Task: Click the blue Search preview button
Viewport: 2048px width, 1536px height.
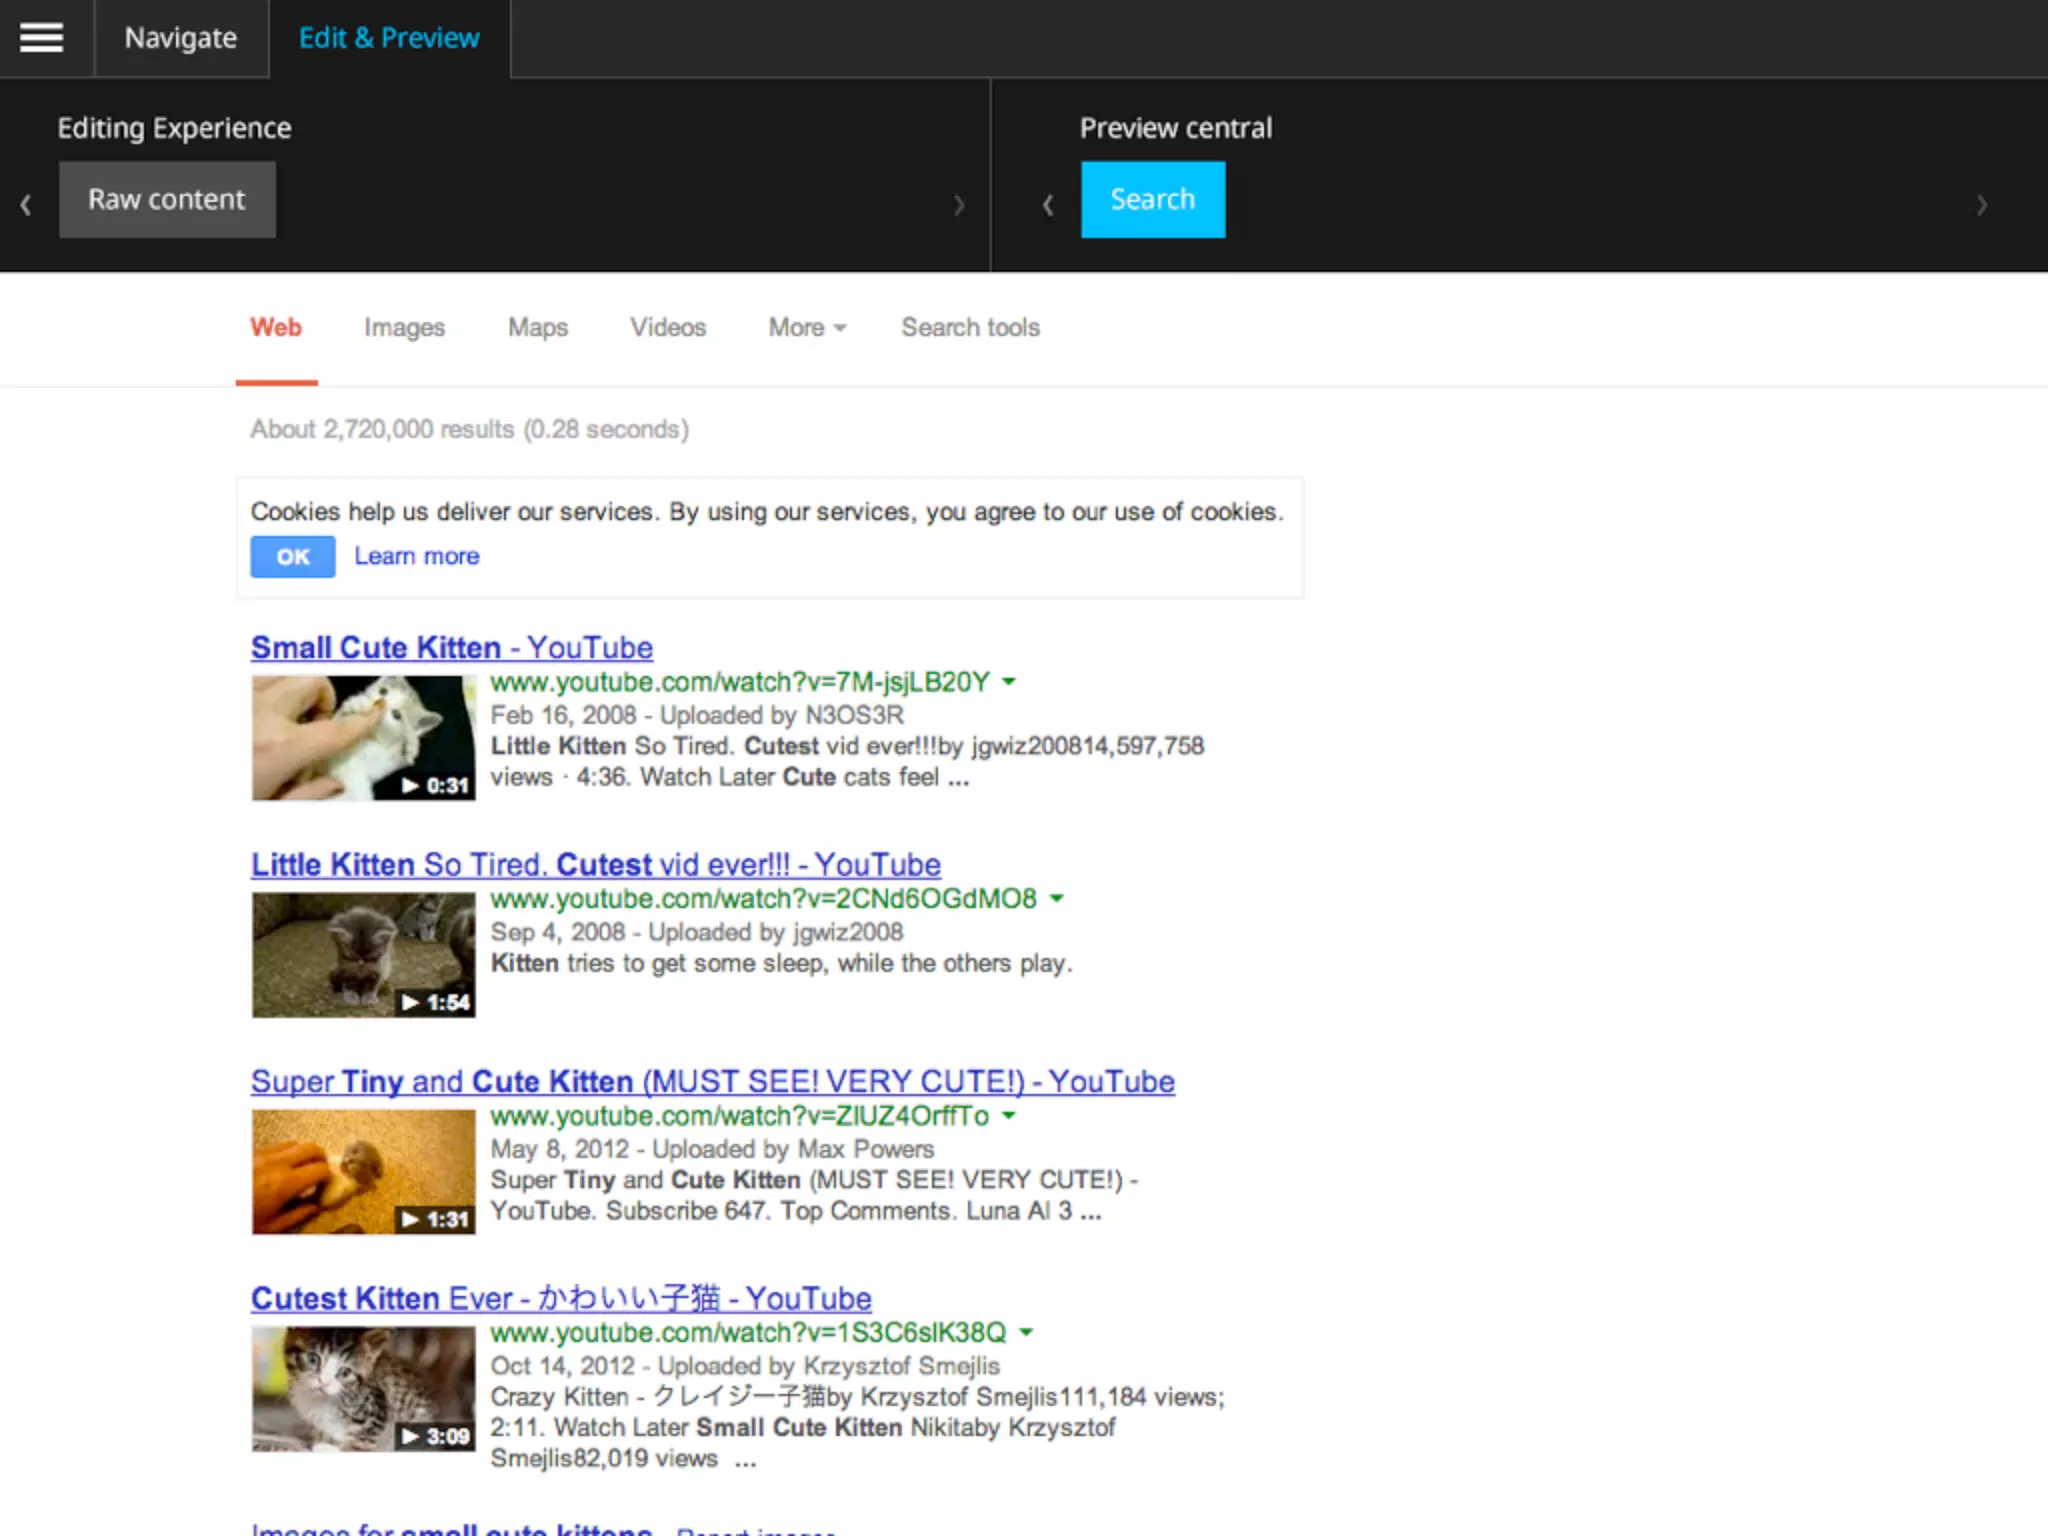Action: [1152, 199]
